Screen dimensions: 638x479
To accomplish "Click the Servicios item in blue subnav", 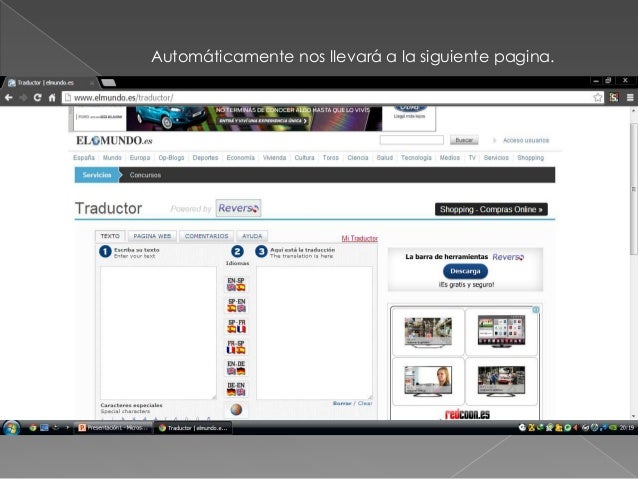I will 97,175.
